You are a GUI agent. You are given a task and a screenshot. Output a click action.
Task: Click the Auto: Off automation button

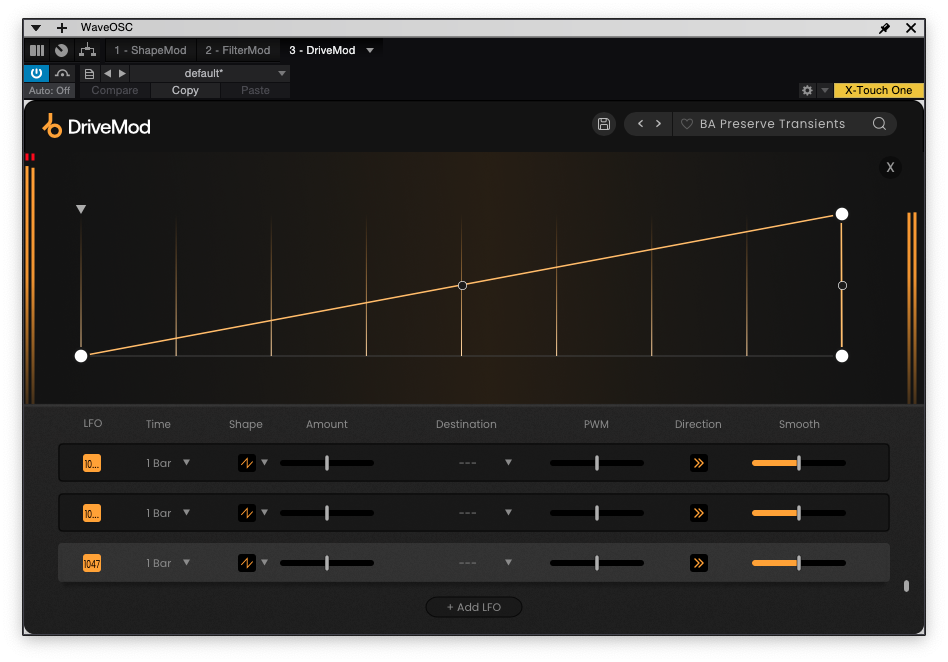pos(50,90)
